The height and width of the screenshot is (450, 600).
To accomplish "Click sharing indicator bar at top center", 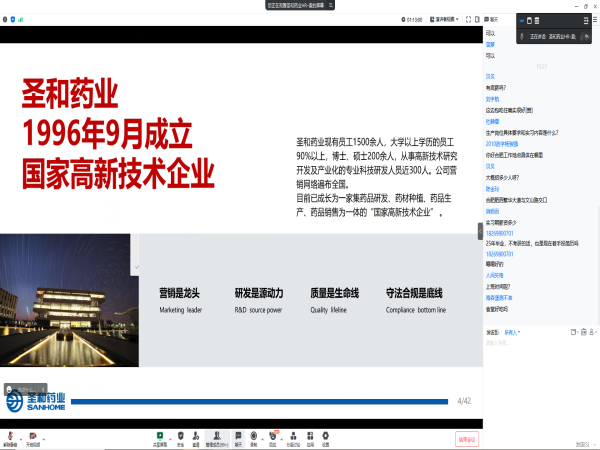I will click(300, 5).
